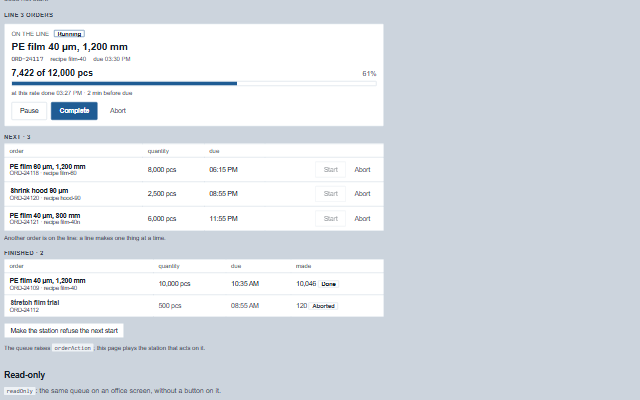Click the FINISHED · 2 section label

24,253
